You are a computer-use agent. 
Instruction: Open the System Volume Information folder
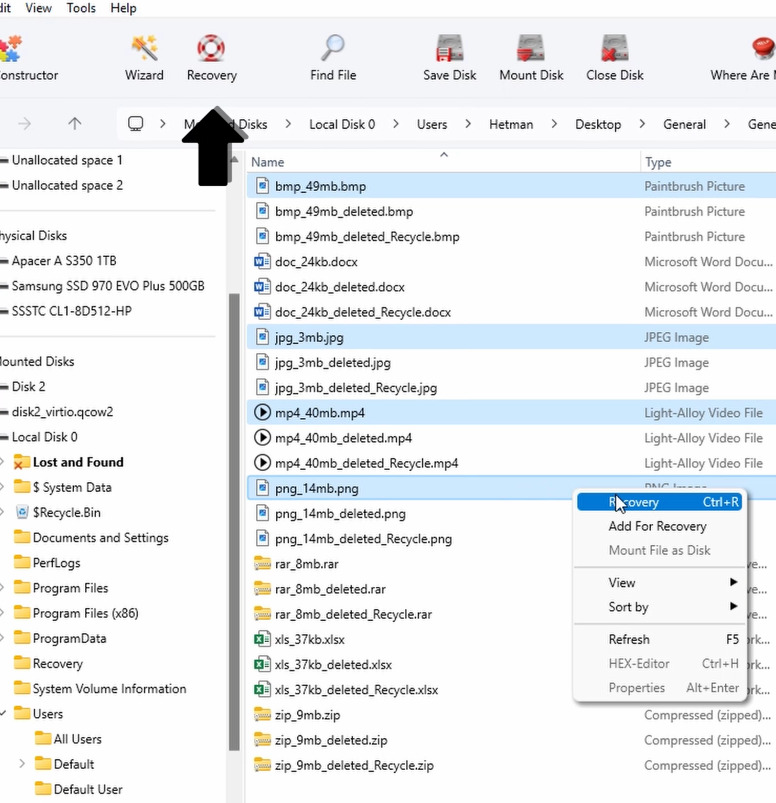tap(109, 688)
